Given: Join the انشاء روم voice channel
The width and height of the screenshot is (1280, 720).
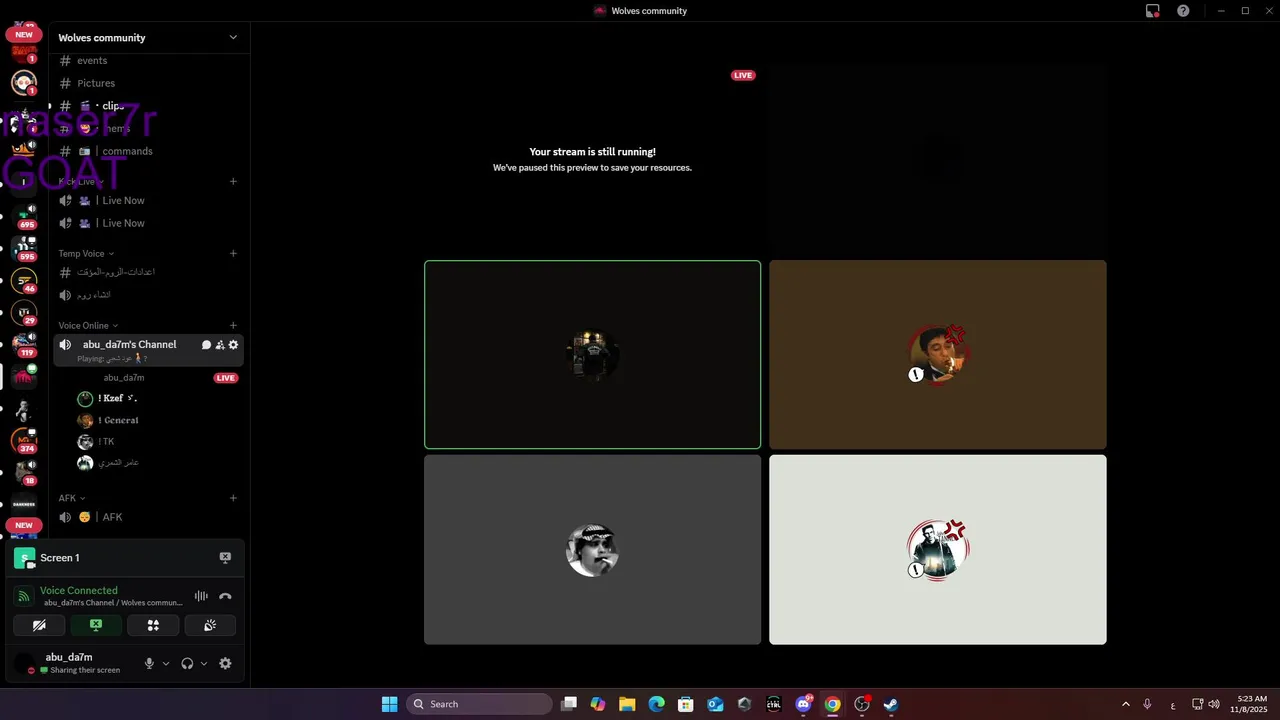Looking at the screenshot, I should (x=149, y=295).
